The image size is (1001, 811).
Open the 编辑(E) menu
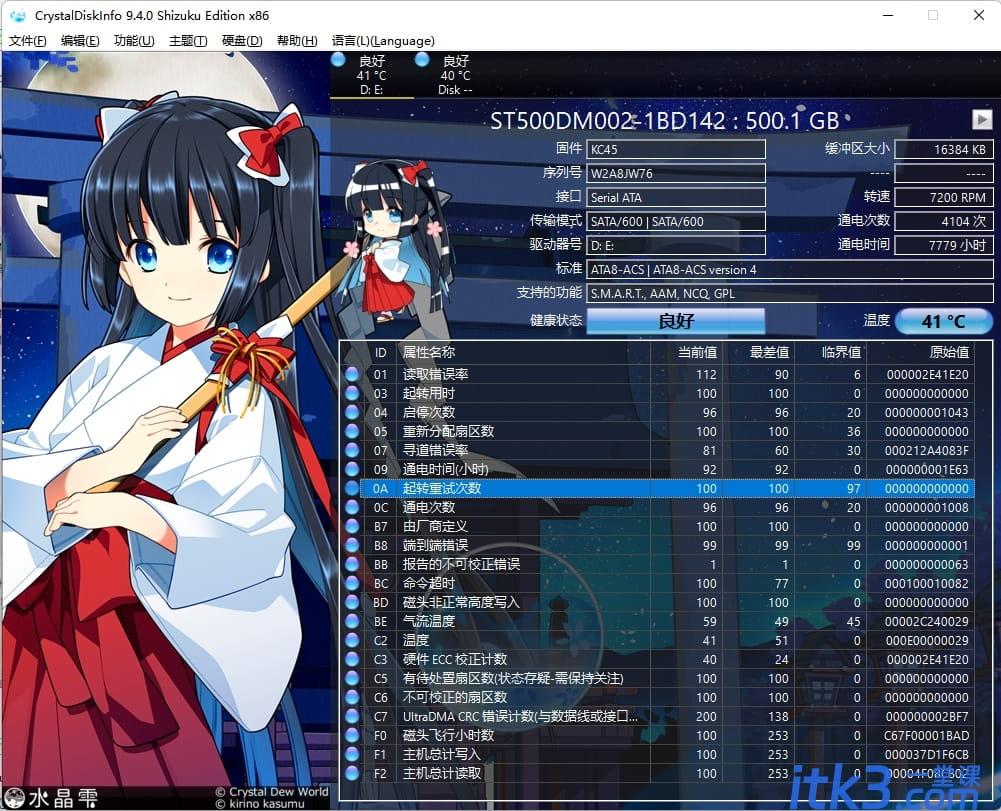point(80,41)
